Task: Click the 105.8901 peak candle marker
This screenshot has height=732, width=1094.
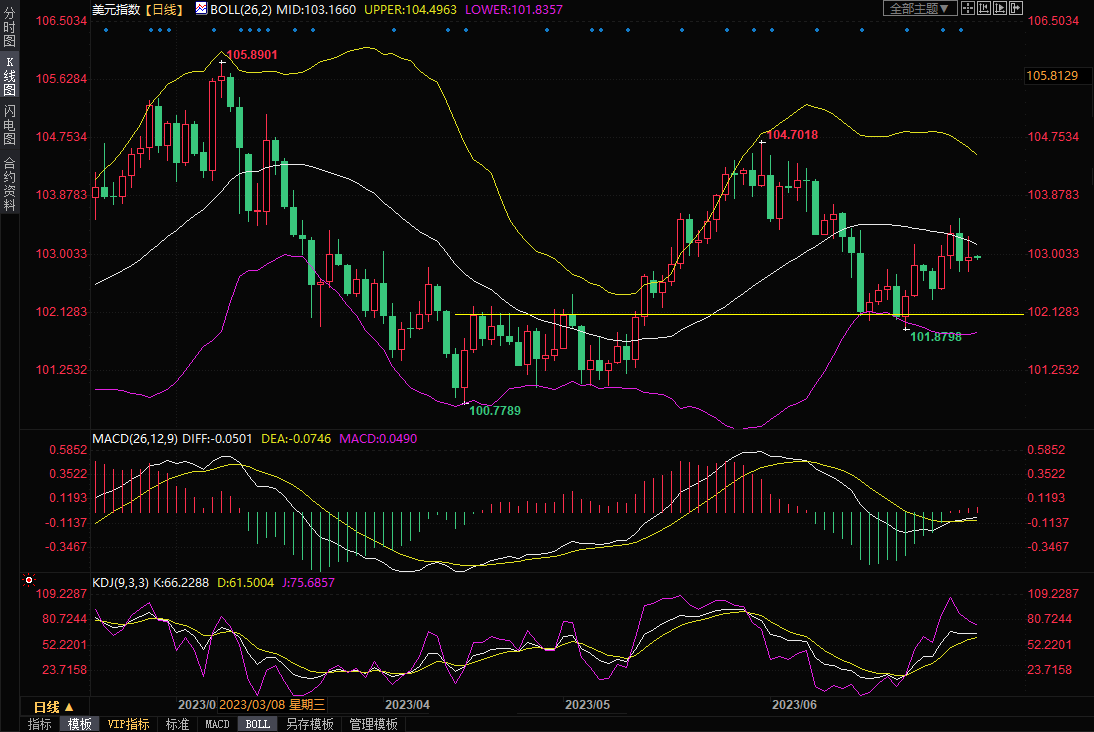Action: [x=222, y=62]
